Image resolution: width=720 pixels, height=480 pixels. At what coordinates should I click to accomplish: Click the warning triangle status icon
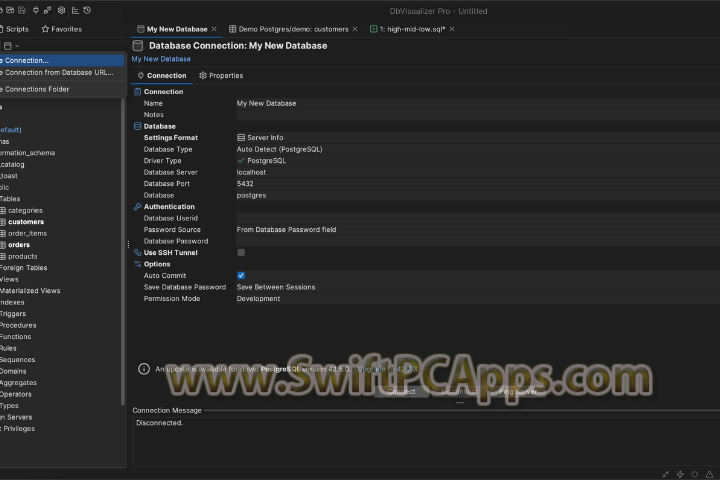(x=709, y=474)
